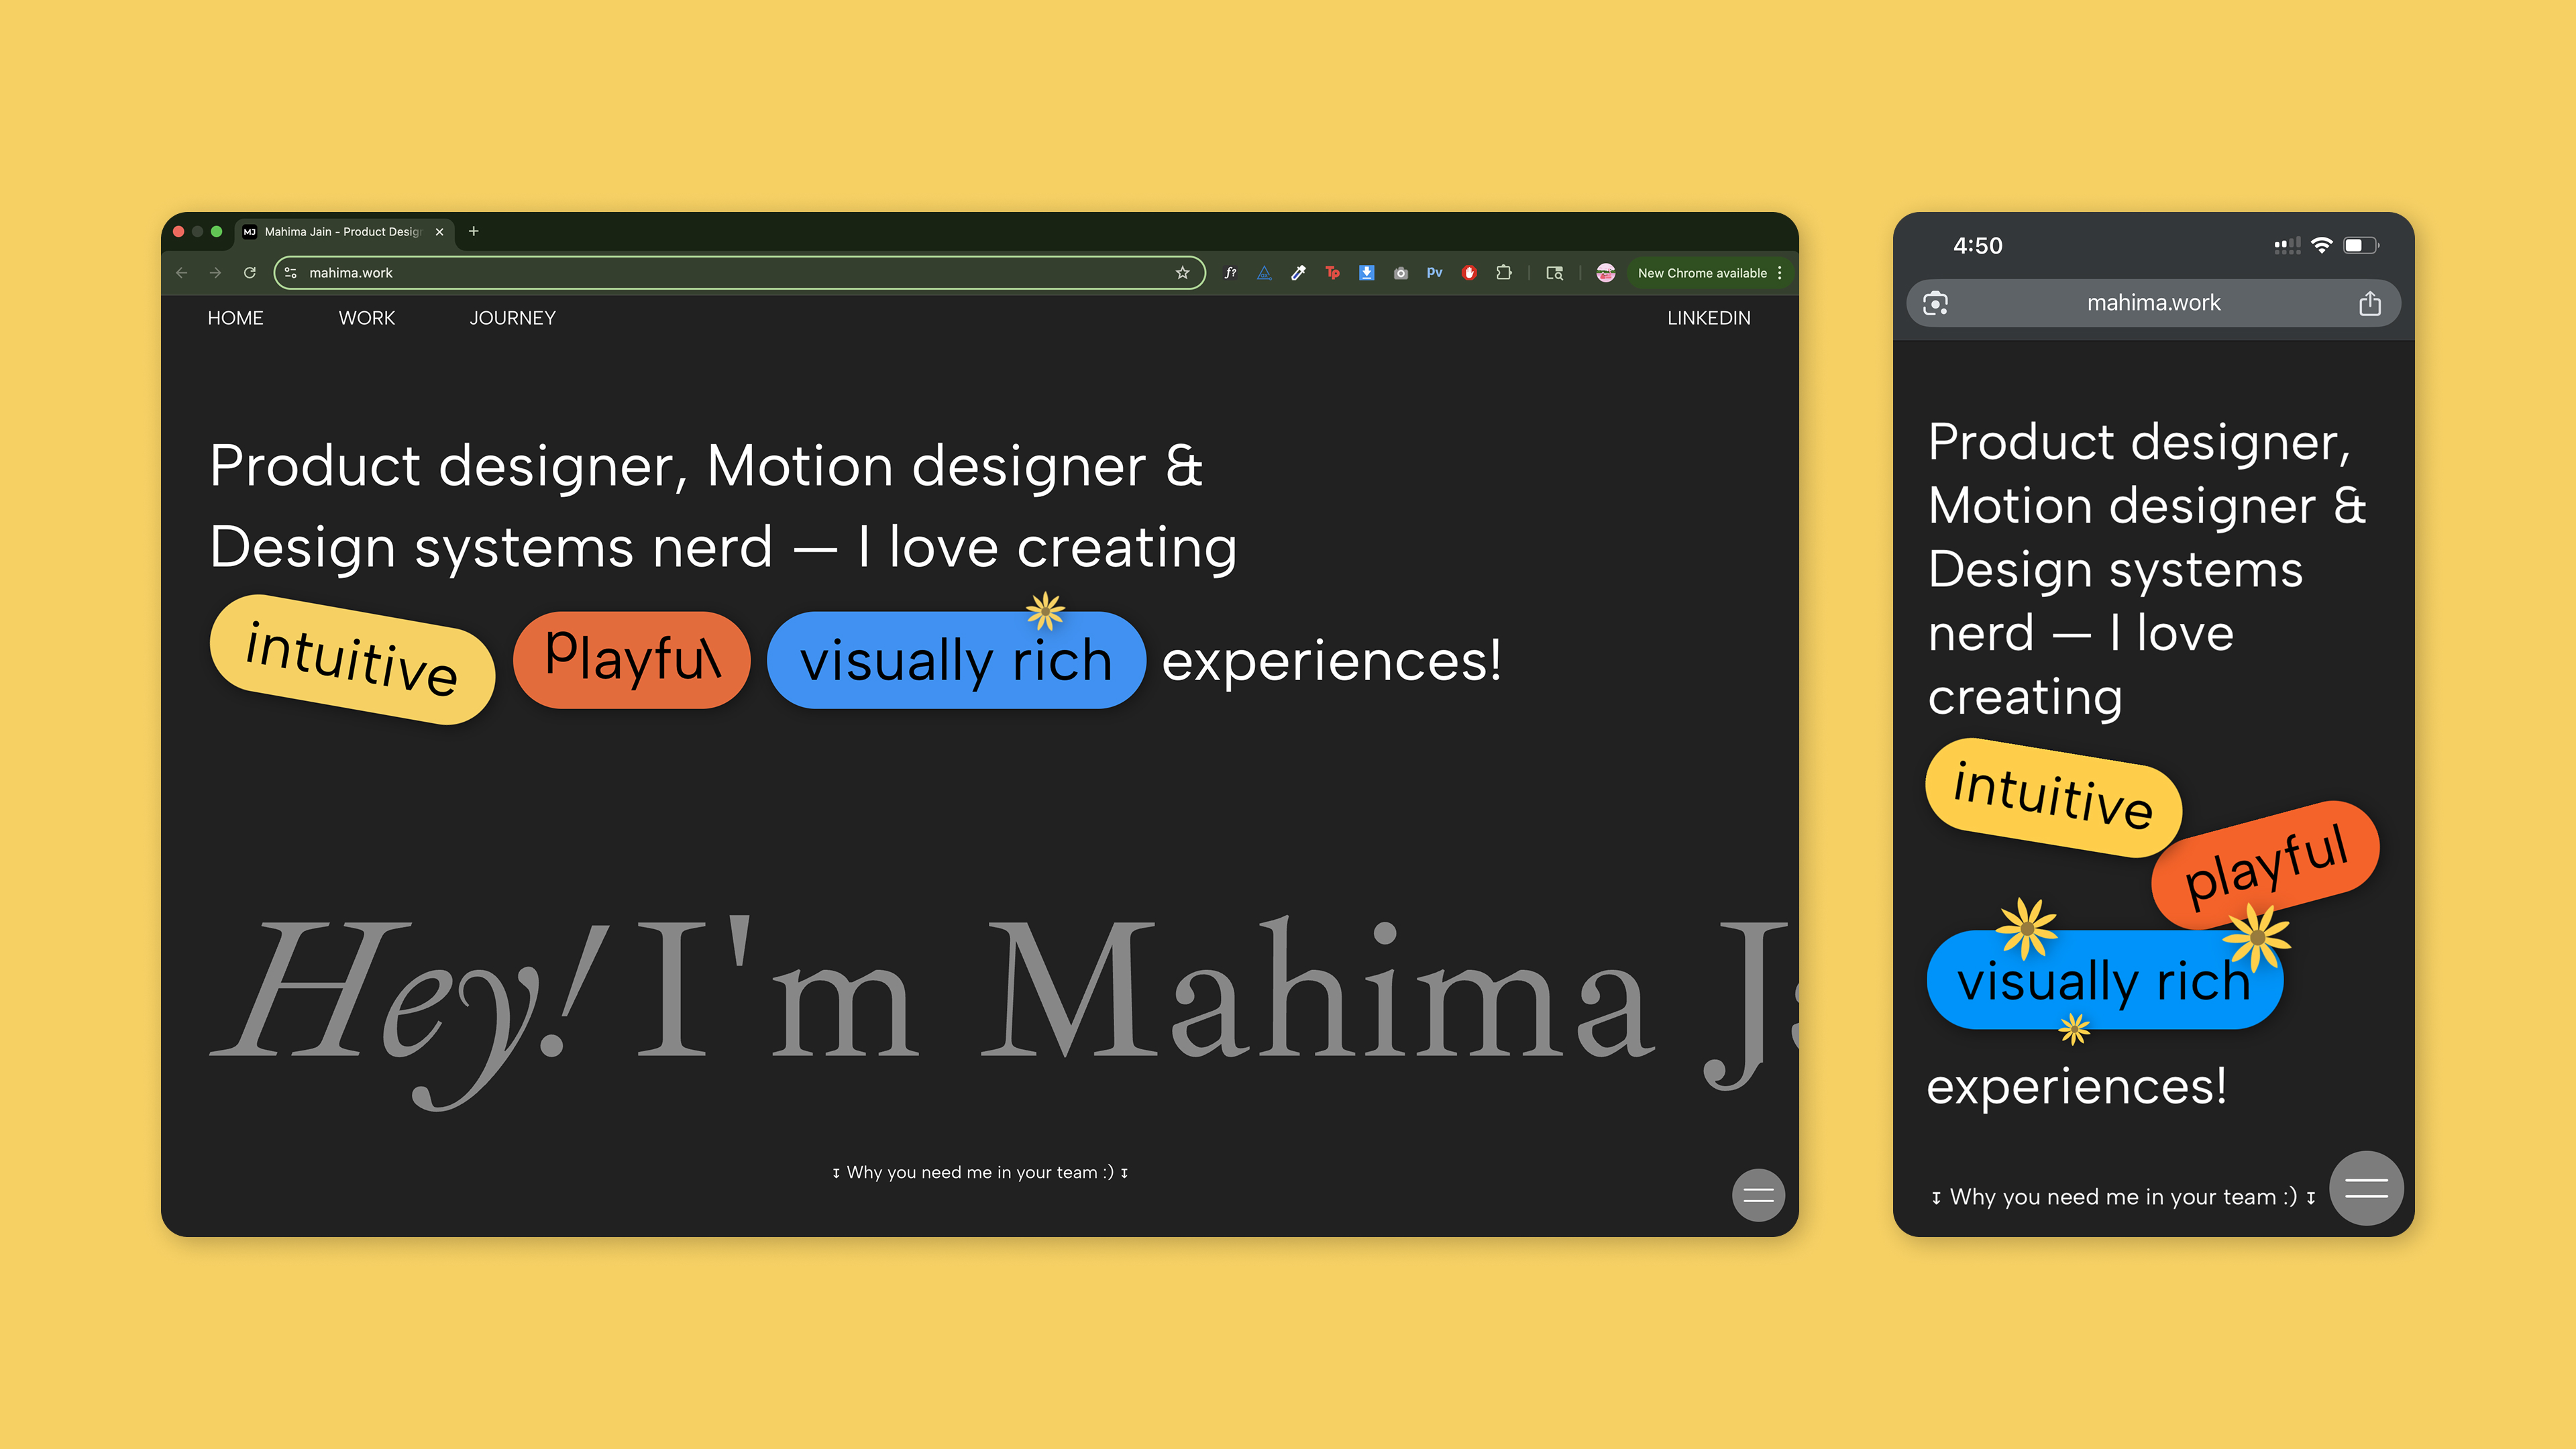Visit the LINKEDIN link

(x=1708, y=318)
